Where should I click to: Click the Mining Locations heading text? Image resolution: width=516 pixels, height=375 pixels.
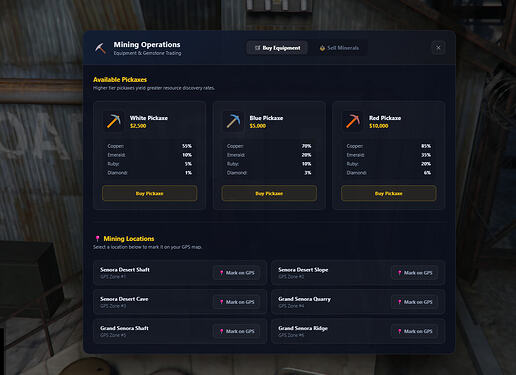pyautogui.click(x=129, y=239)
